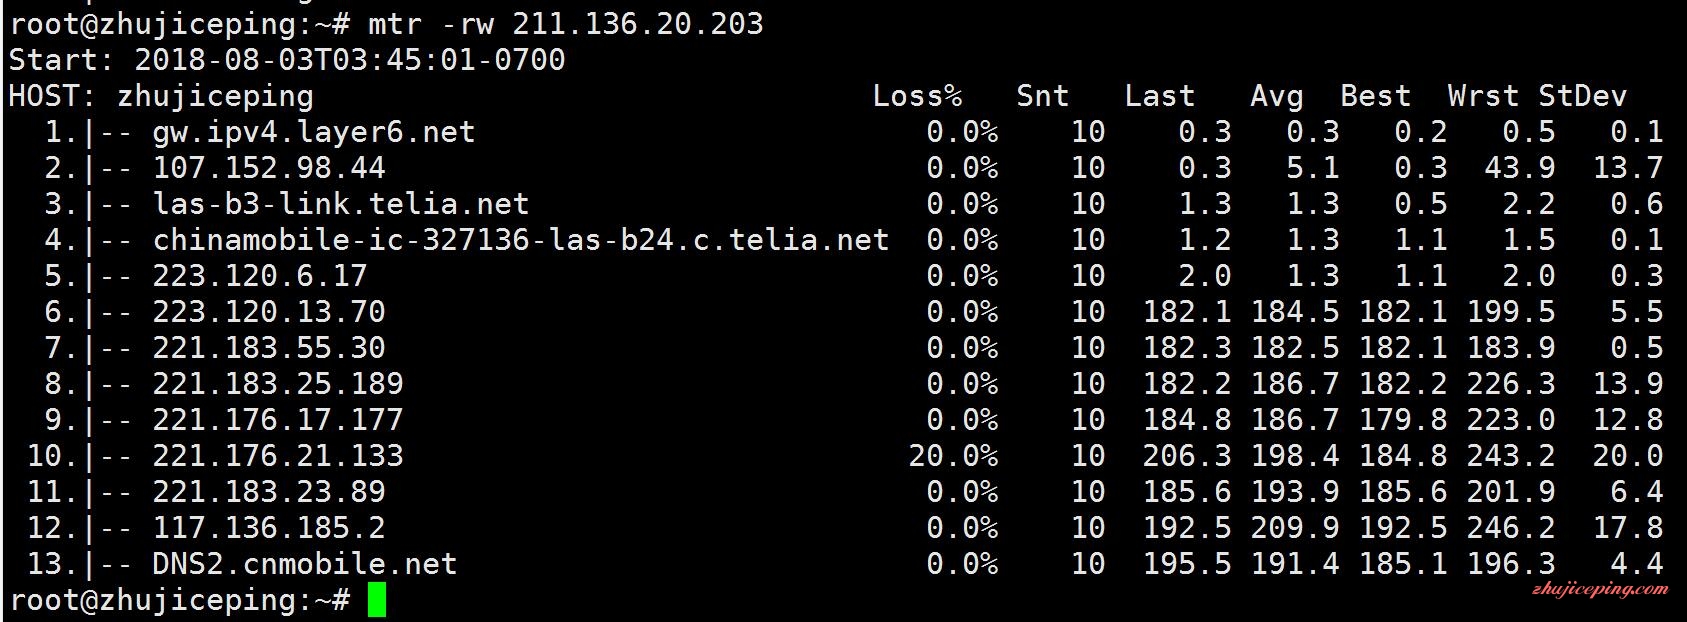Click the zhujiceping.com watermark
The image size is (1687, 622).
tap(1600, 589)
